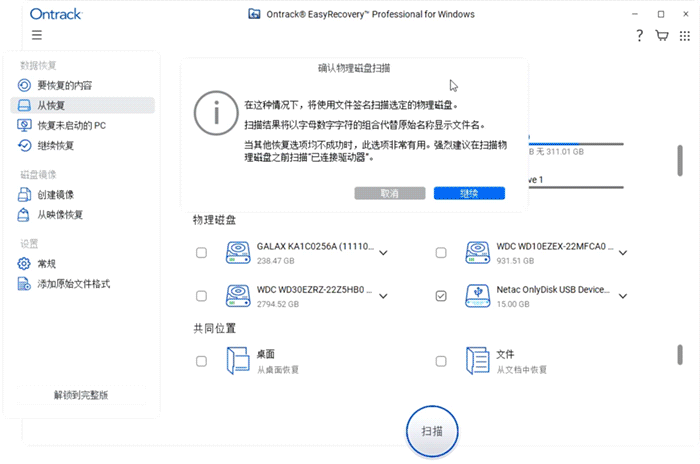Viewport: 700px width, 464px height.
Task: Click the 15.00 GB size text
Action: point(513,304)
